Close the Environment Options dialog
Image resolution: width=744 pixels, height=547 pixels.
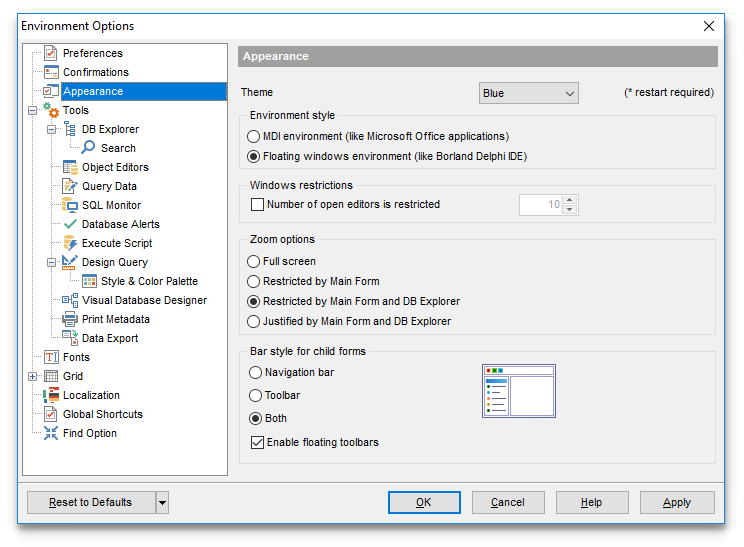pyautogui.click(x=709, y=26)
